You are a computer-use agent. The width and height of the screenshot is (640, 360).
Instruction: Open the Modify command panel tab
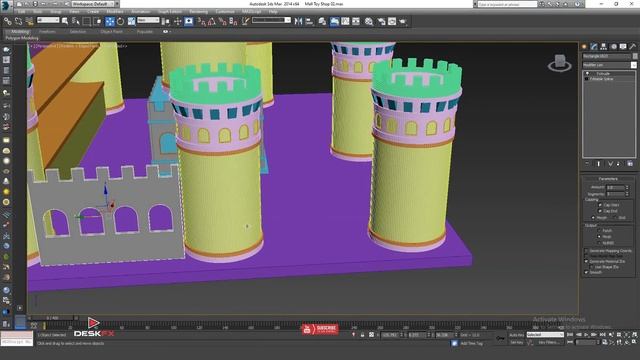594,47
